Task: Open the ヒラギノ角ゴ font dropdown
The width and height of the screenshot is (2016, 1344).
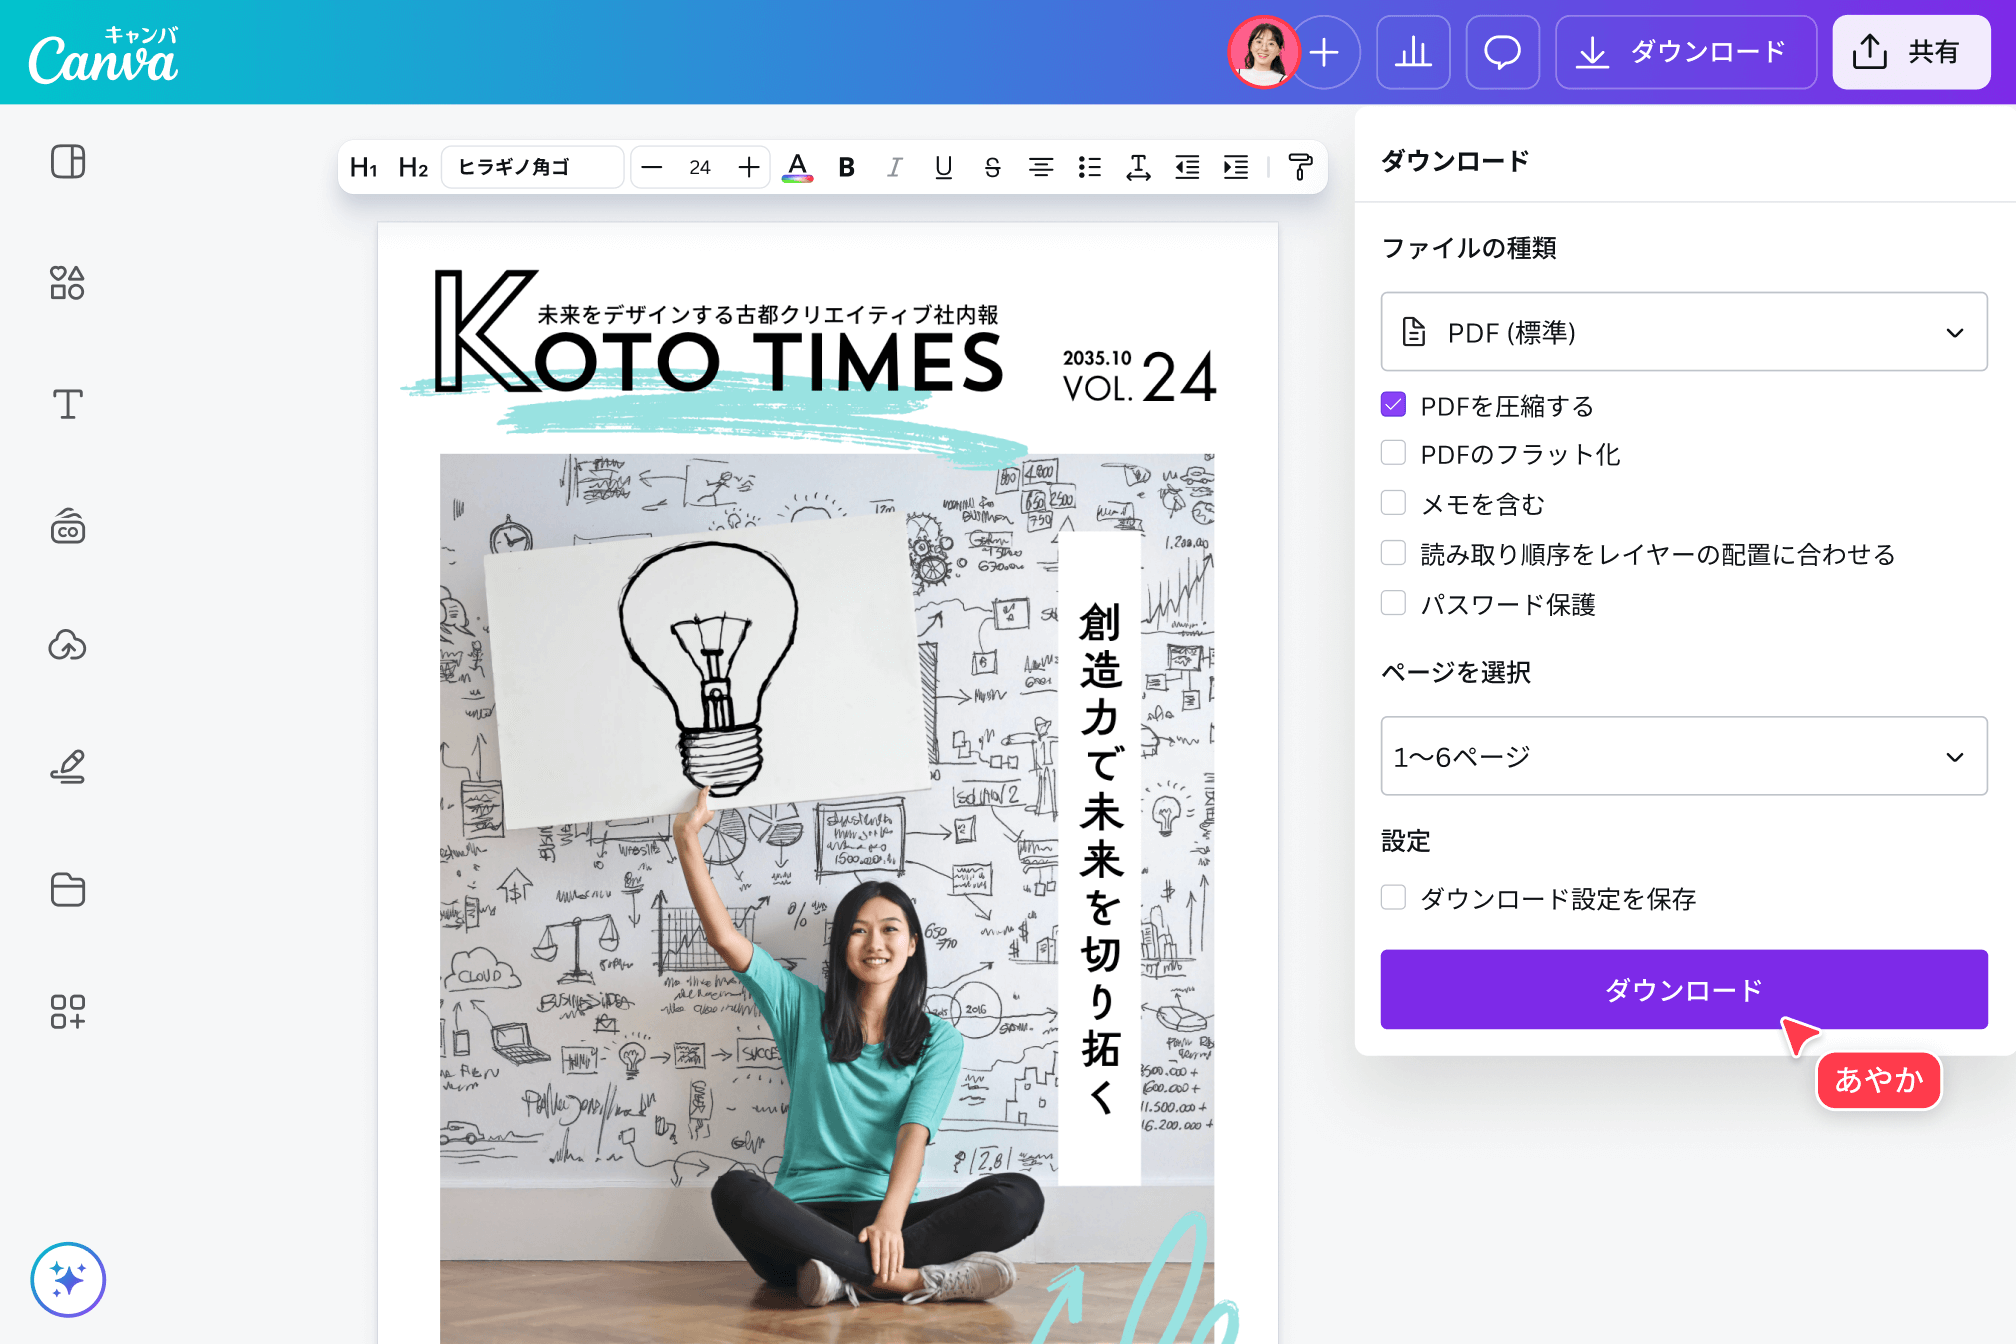Action: point(532,167)
